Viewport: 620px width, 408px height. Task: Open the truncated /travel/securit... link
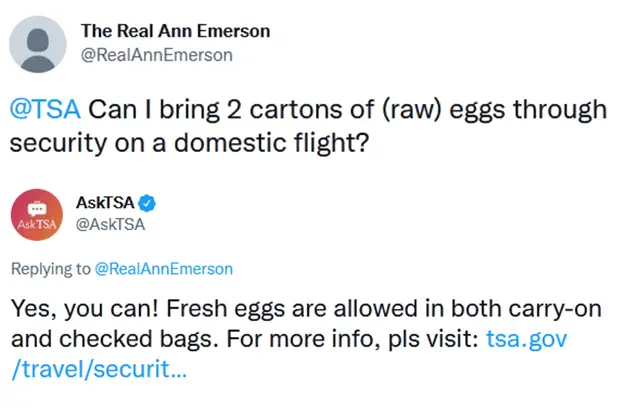[99, 369]
